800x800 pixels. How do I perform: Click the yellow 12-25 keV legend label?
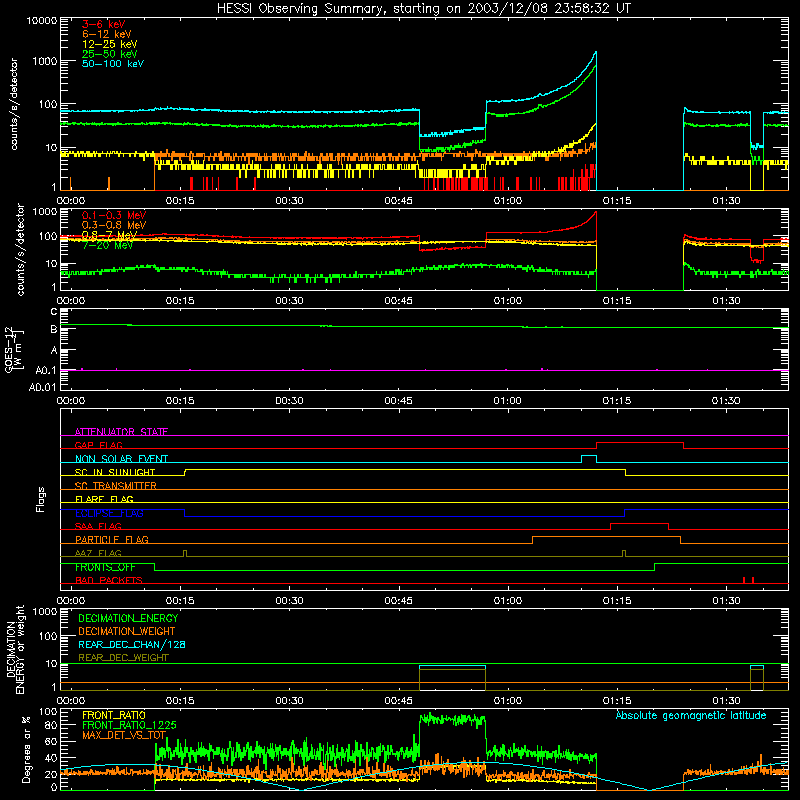[x=110, y=44]
